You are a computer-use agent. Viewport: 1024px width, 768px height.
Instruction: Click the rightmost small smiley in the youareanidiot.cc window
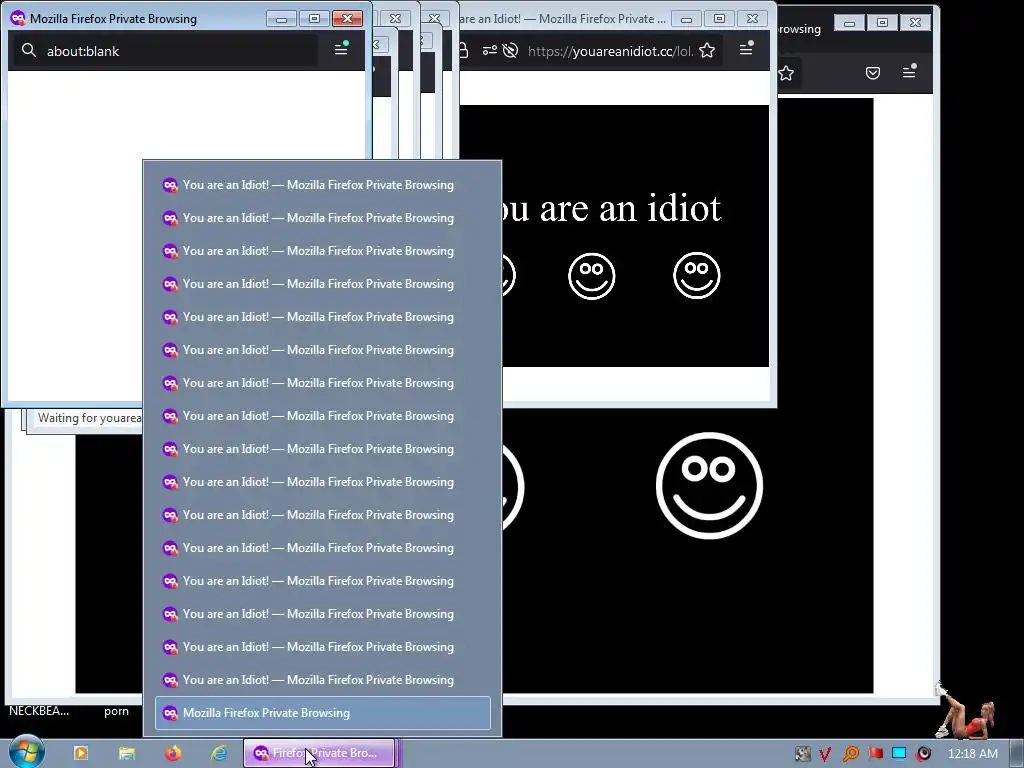[x=697, y=276]
